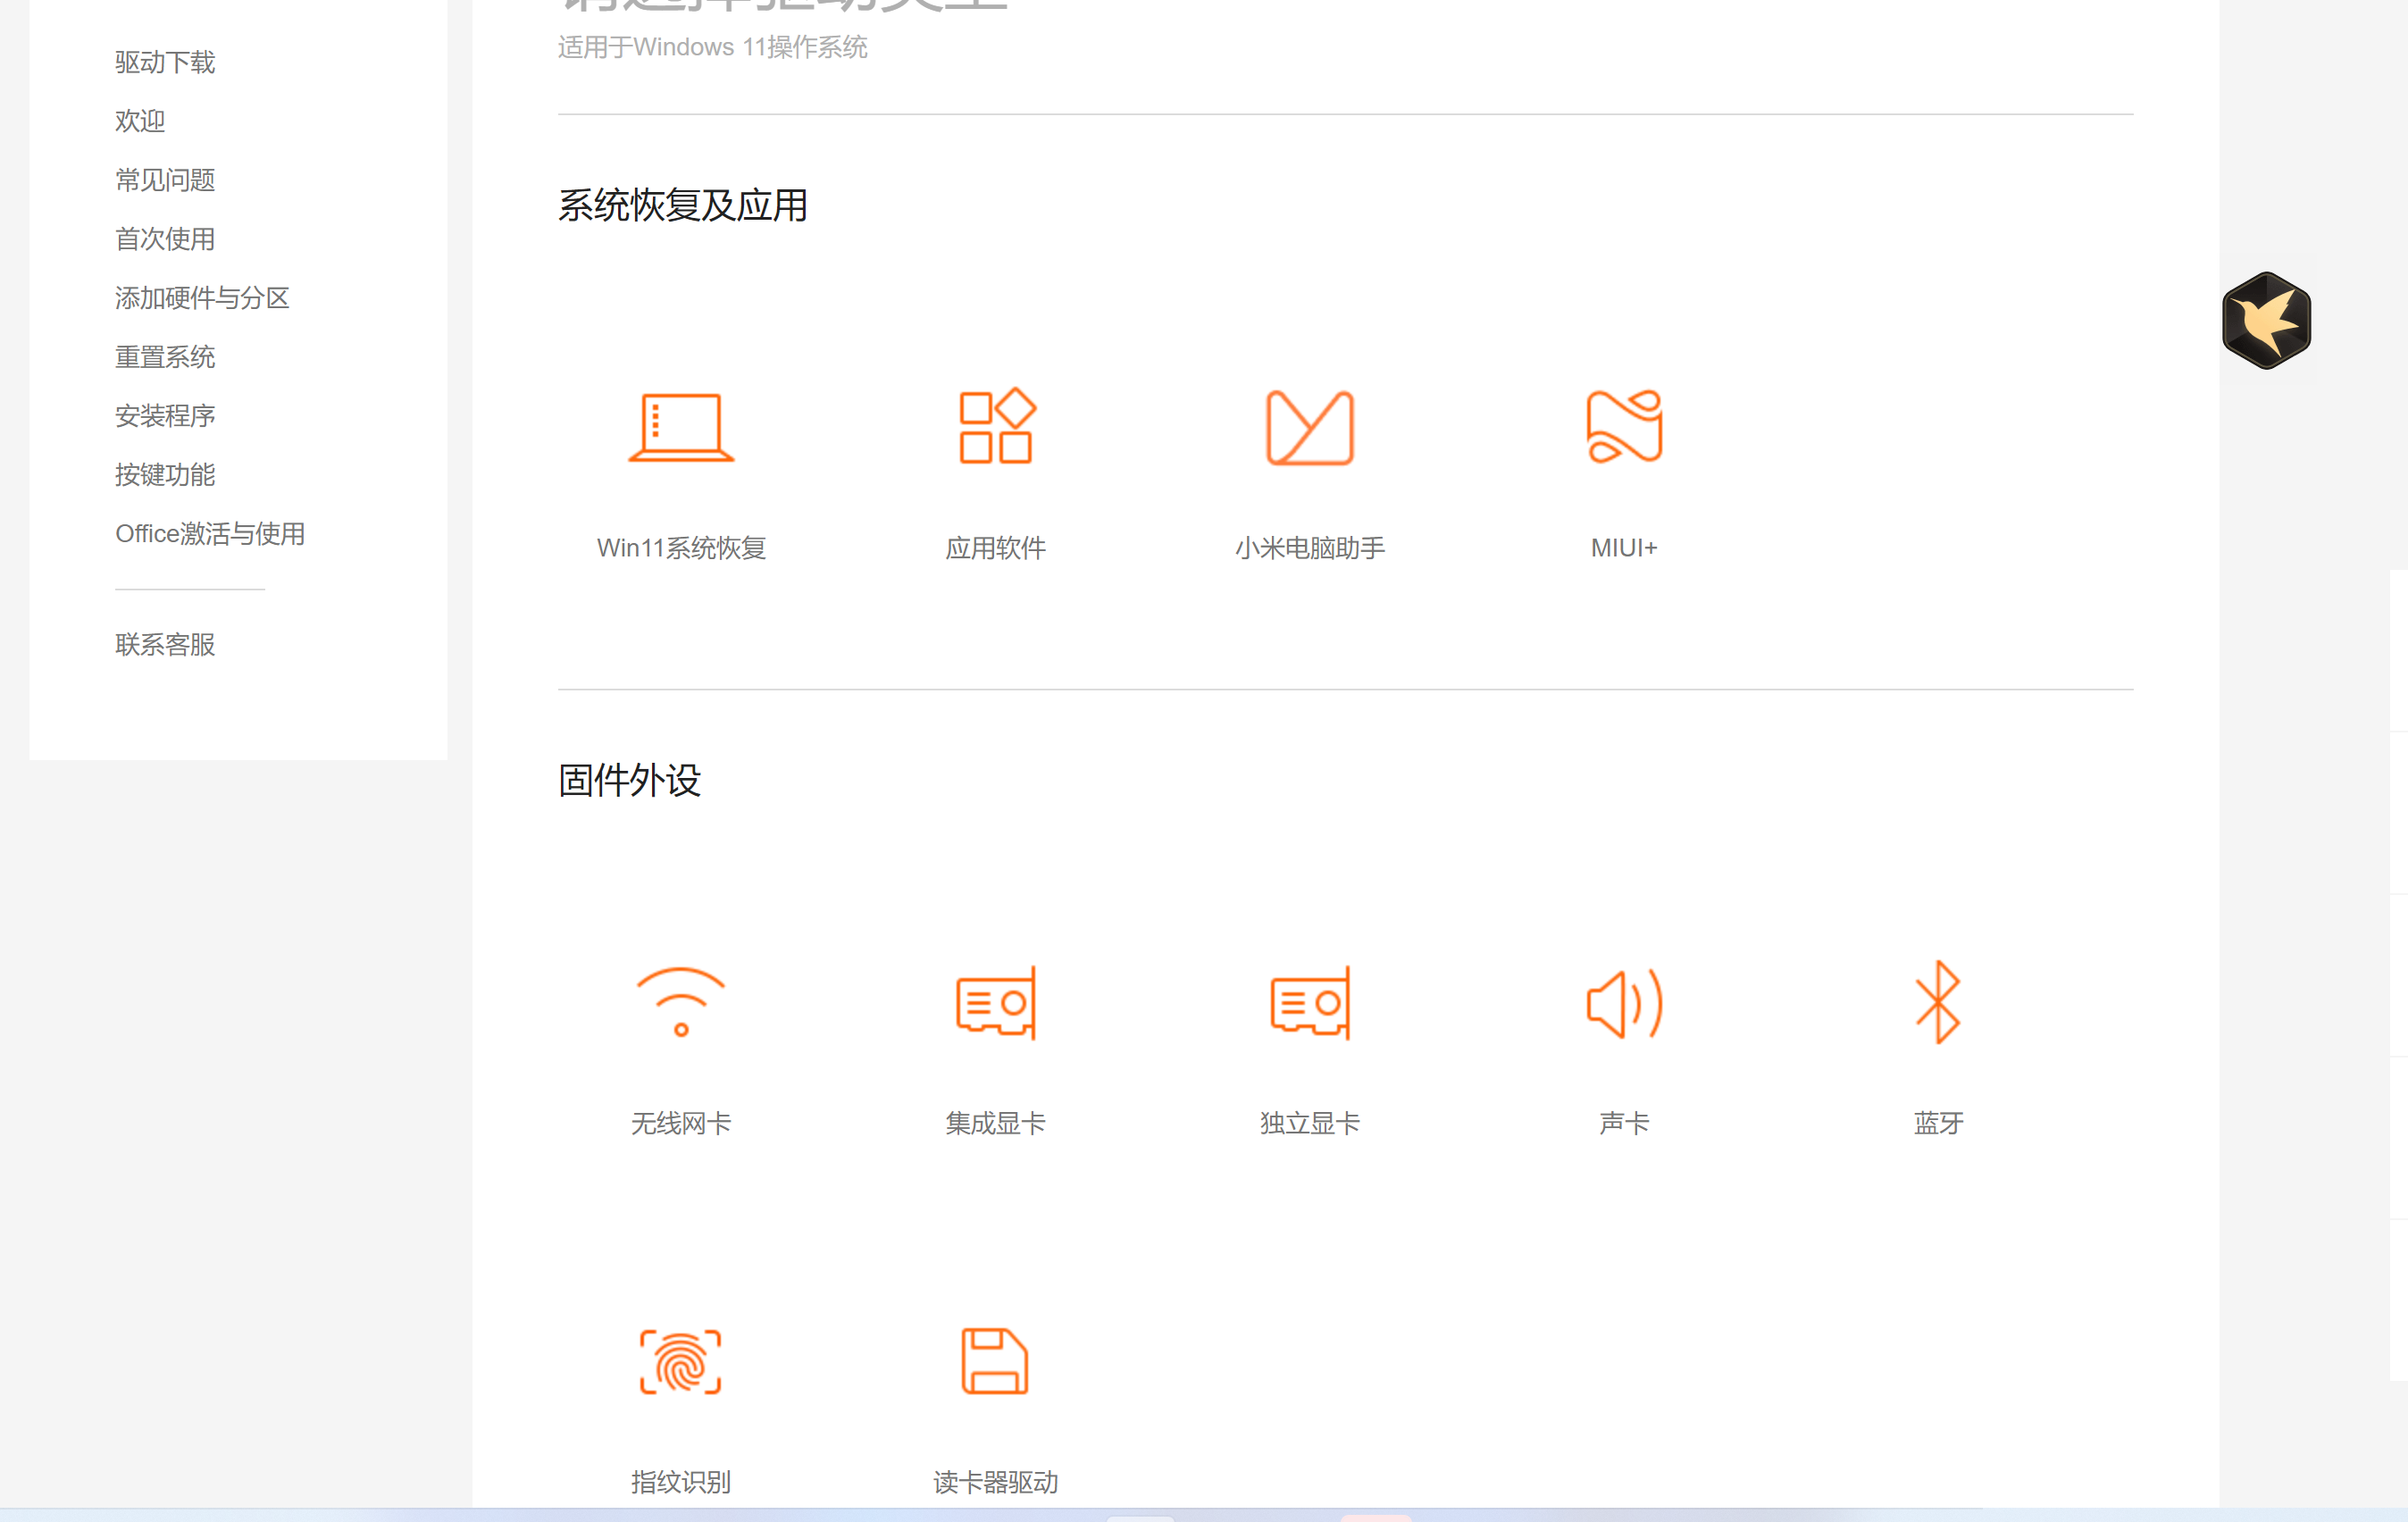
Task: Go to 驱动下载 in the sidebar
Action: pyautogui.click(x=165, y=62)
